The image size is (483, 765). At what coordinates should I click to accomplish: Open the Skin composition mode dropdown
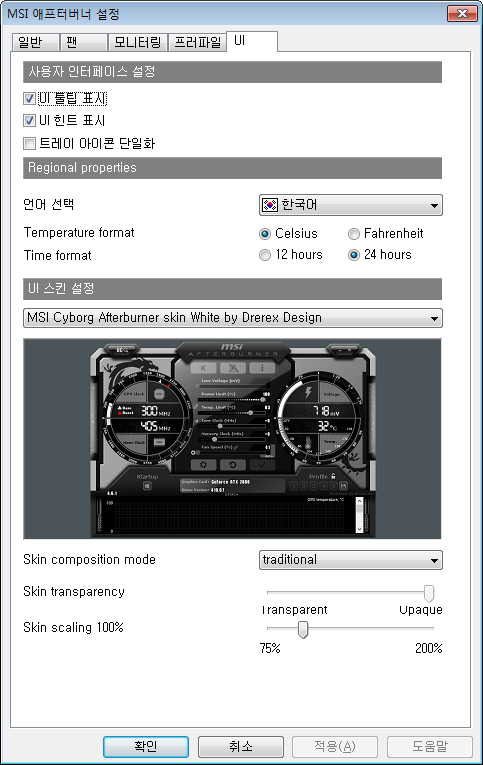350,560
